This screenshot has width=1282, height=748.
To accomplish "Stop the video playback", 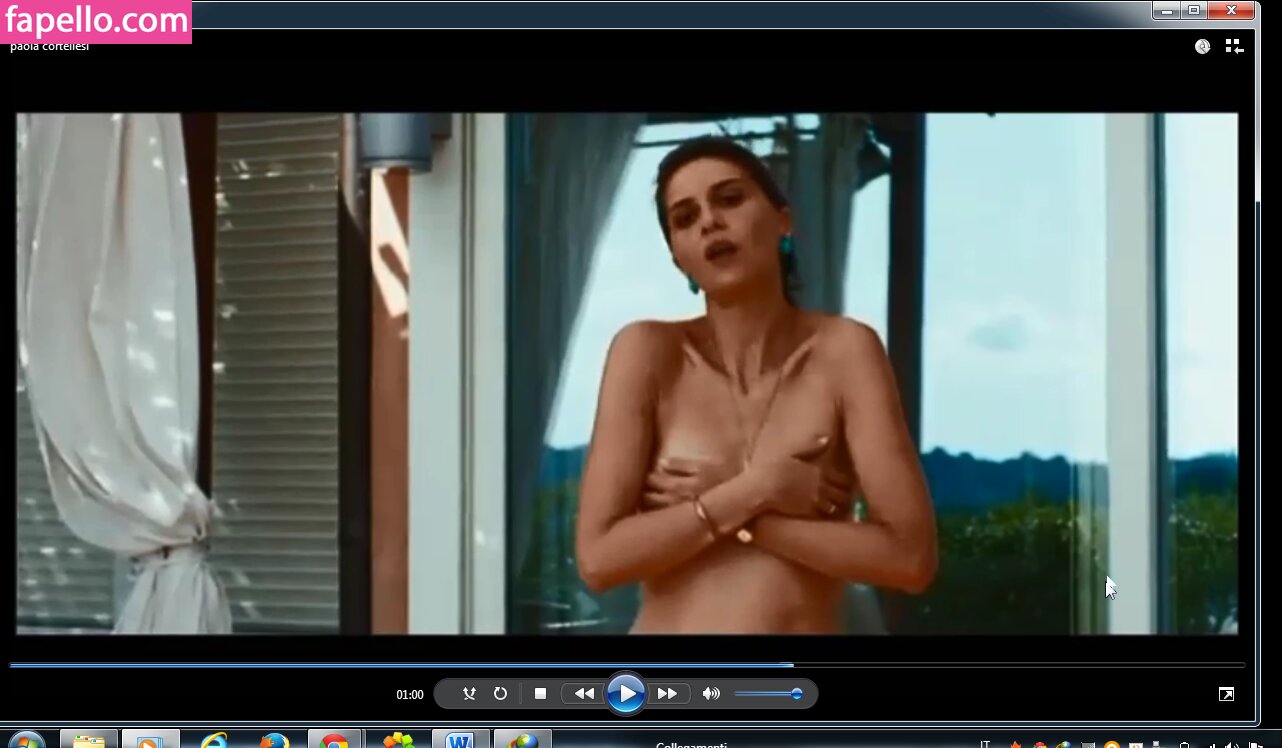I will click(540, 693).
